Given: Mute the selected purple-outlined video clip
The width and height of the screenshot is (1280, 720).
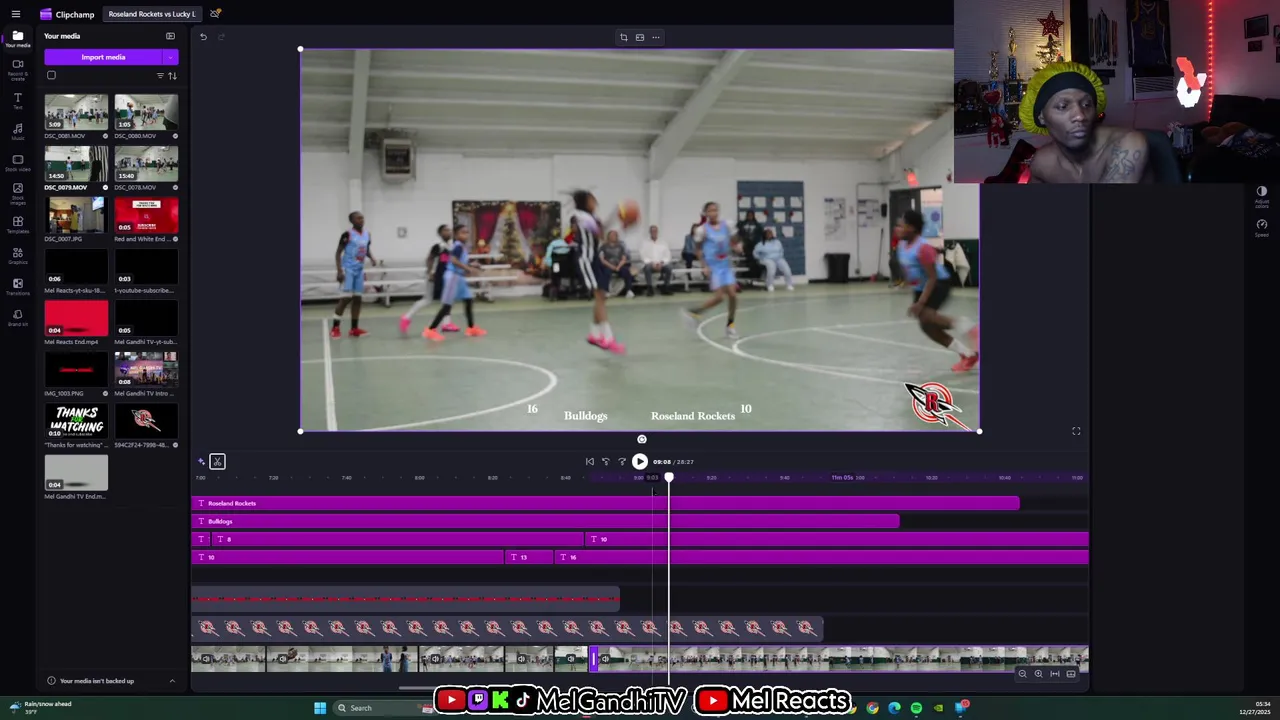Looking at the screenshot, I should [605, 659].
